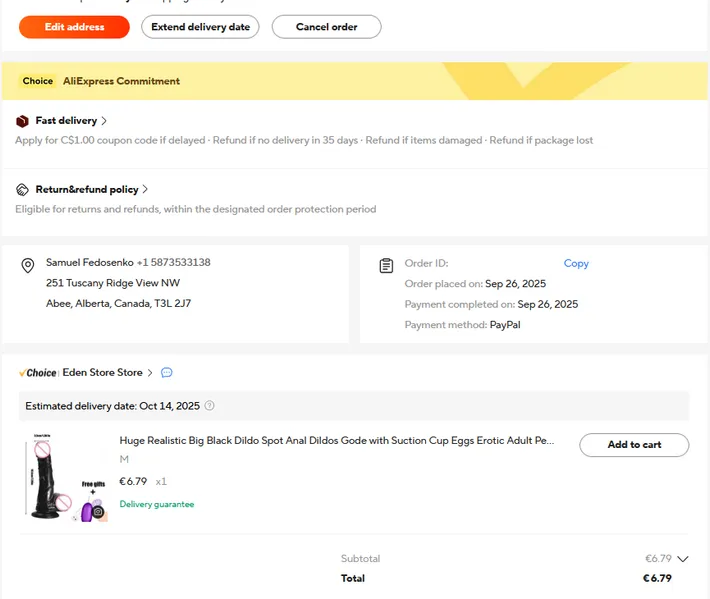Open the product title link

coord(336,440)
